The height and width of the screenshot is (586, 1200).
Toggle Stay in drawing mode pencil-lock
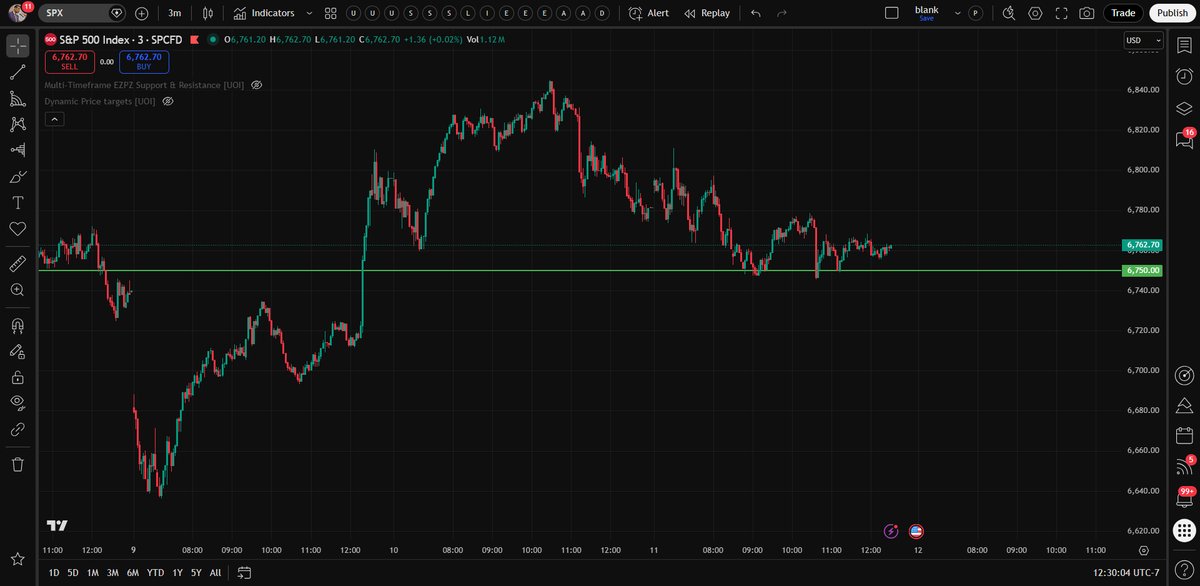coord(17,351)
